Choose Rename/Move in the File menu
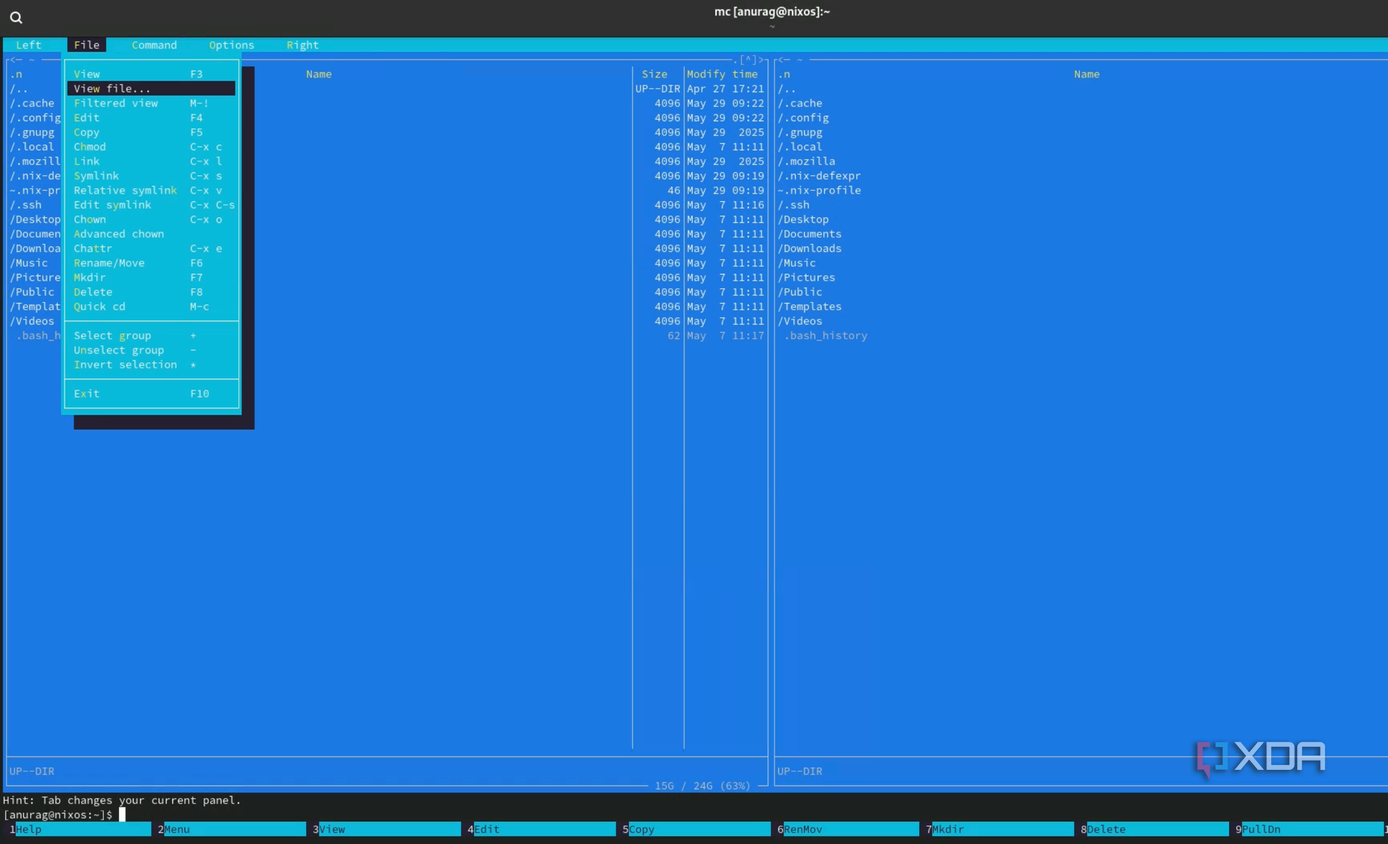Image resolution: width=1388 pixels, height=844 pixels. 151,263
